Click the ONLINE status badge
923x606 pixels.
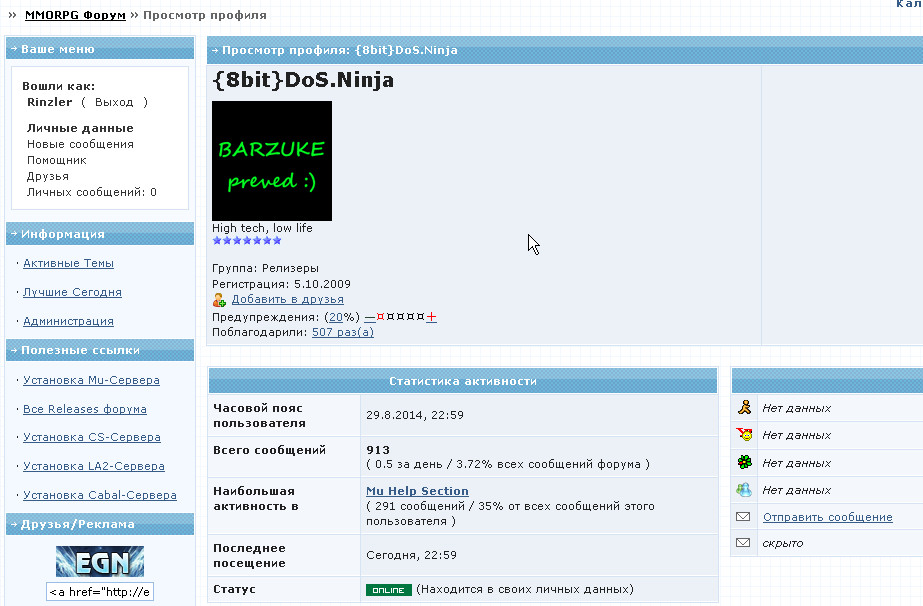pyautogui.click(x=389, y=590)
